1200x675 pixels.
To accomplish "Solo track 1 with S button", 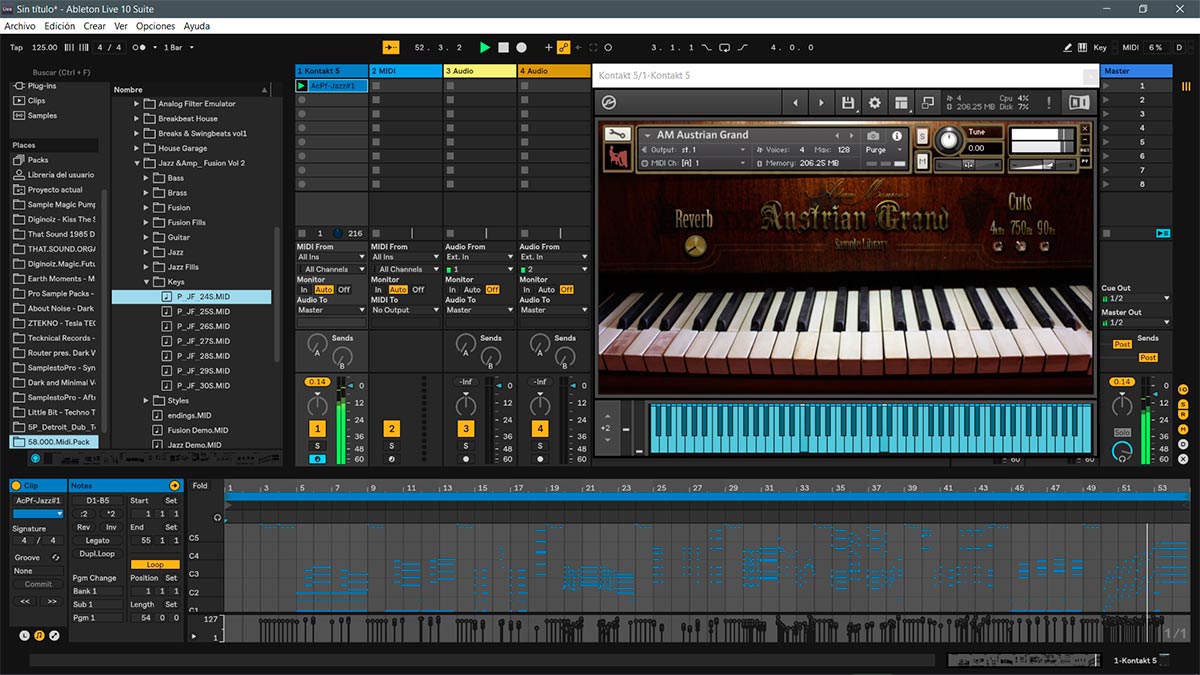I will point(317,446).
